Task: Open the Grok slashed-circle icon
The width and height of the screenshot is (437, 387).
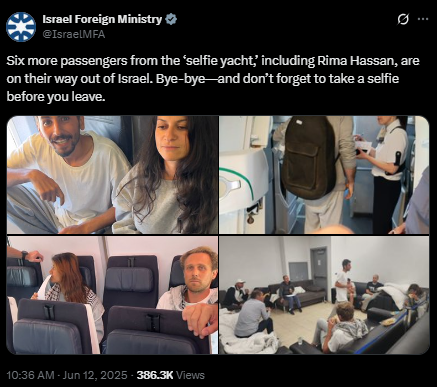Action: coord(403,19)
